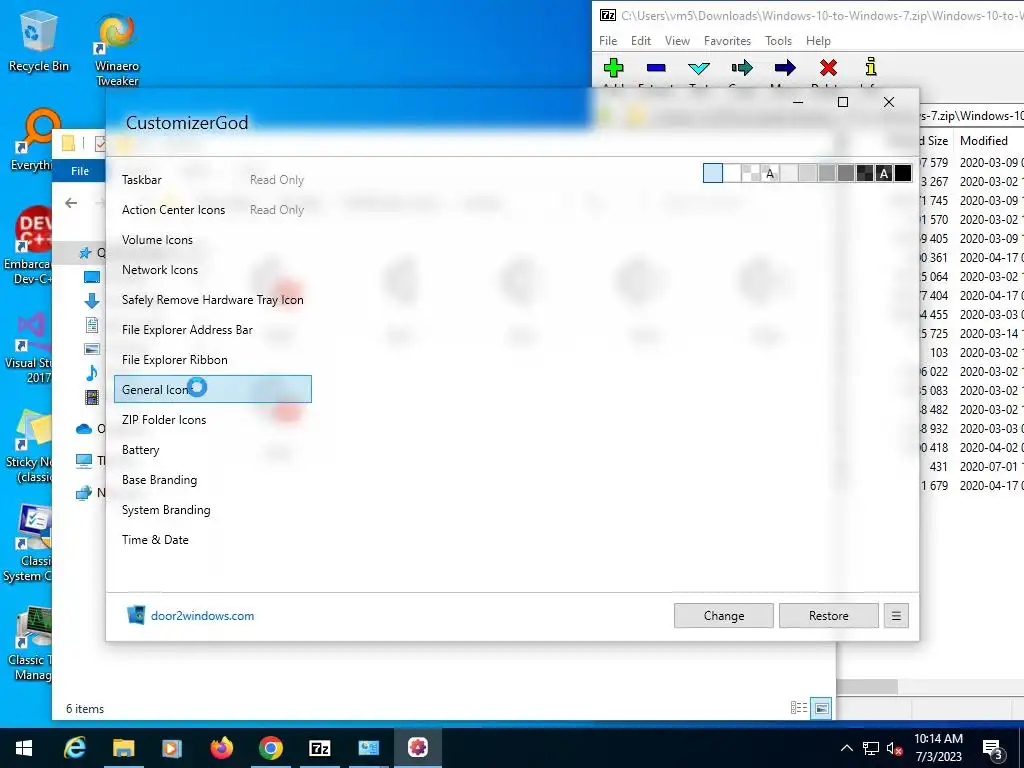Open Internet Explorer from the taskbar
The height and width of the screenshot is (768, 1024).
(74, 748)
